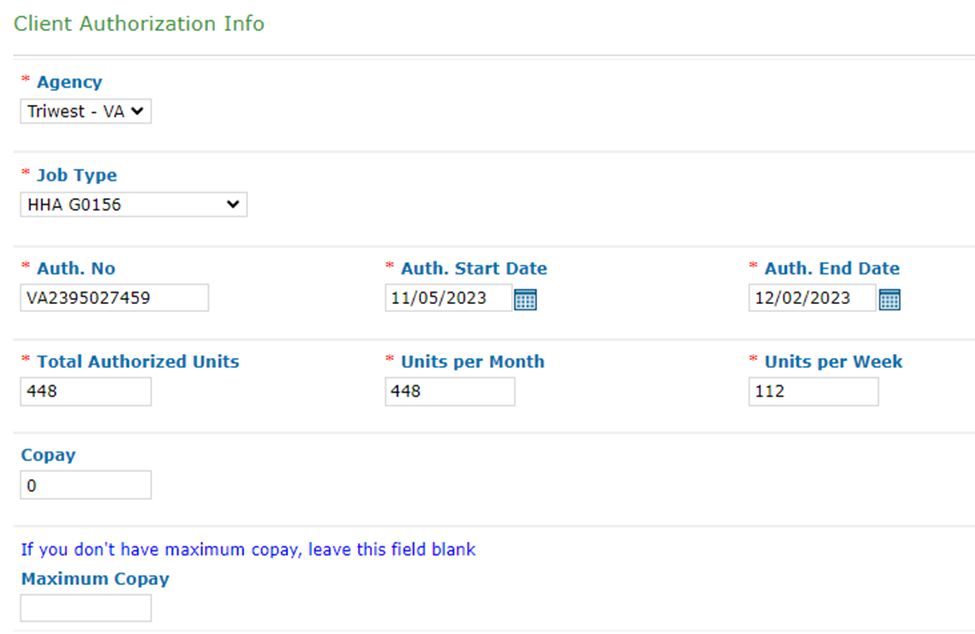
Task: Open the Auth. Start Date calendar picker
Action: pyautogui.click(x=526, y=299)
